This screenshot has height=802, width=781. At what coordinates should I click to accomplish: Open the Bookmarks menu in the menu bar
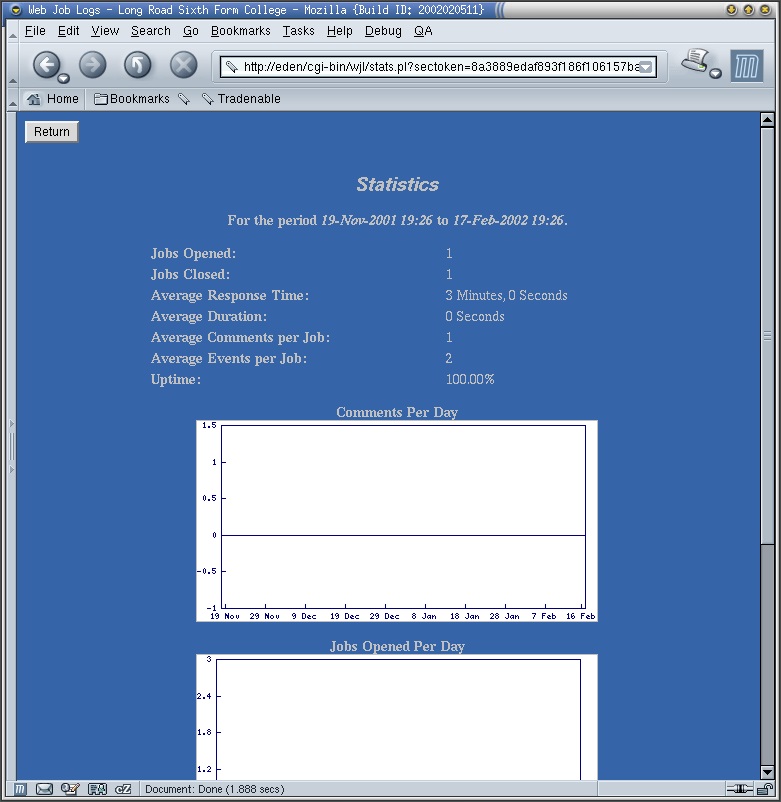240,31
